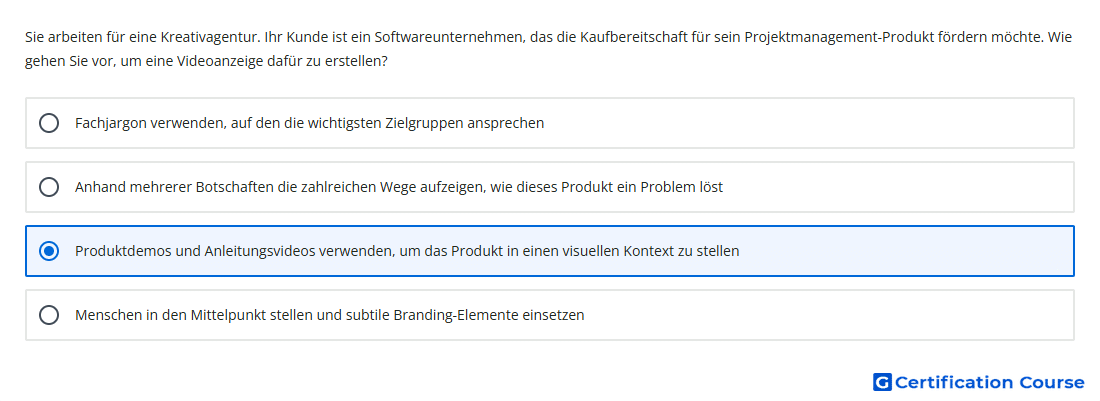
Task: Open the 'Certification Course' link text
Action: (x=989, y=382)
